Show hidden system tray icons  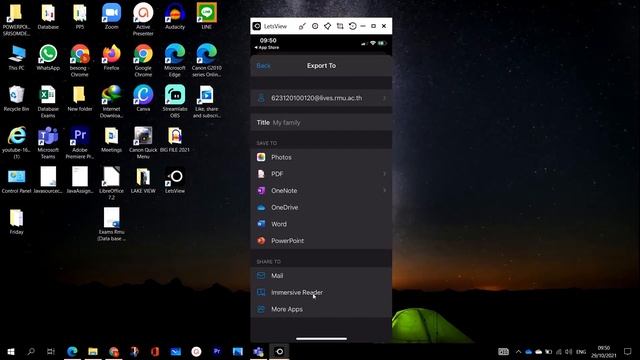pos(518,351)
